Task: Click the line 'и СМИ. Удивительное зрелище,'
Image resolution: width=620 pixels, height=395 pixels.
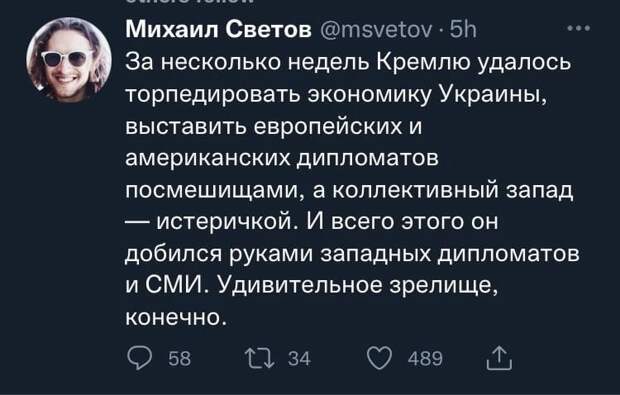Action: point(311,285)
